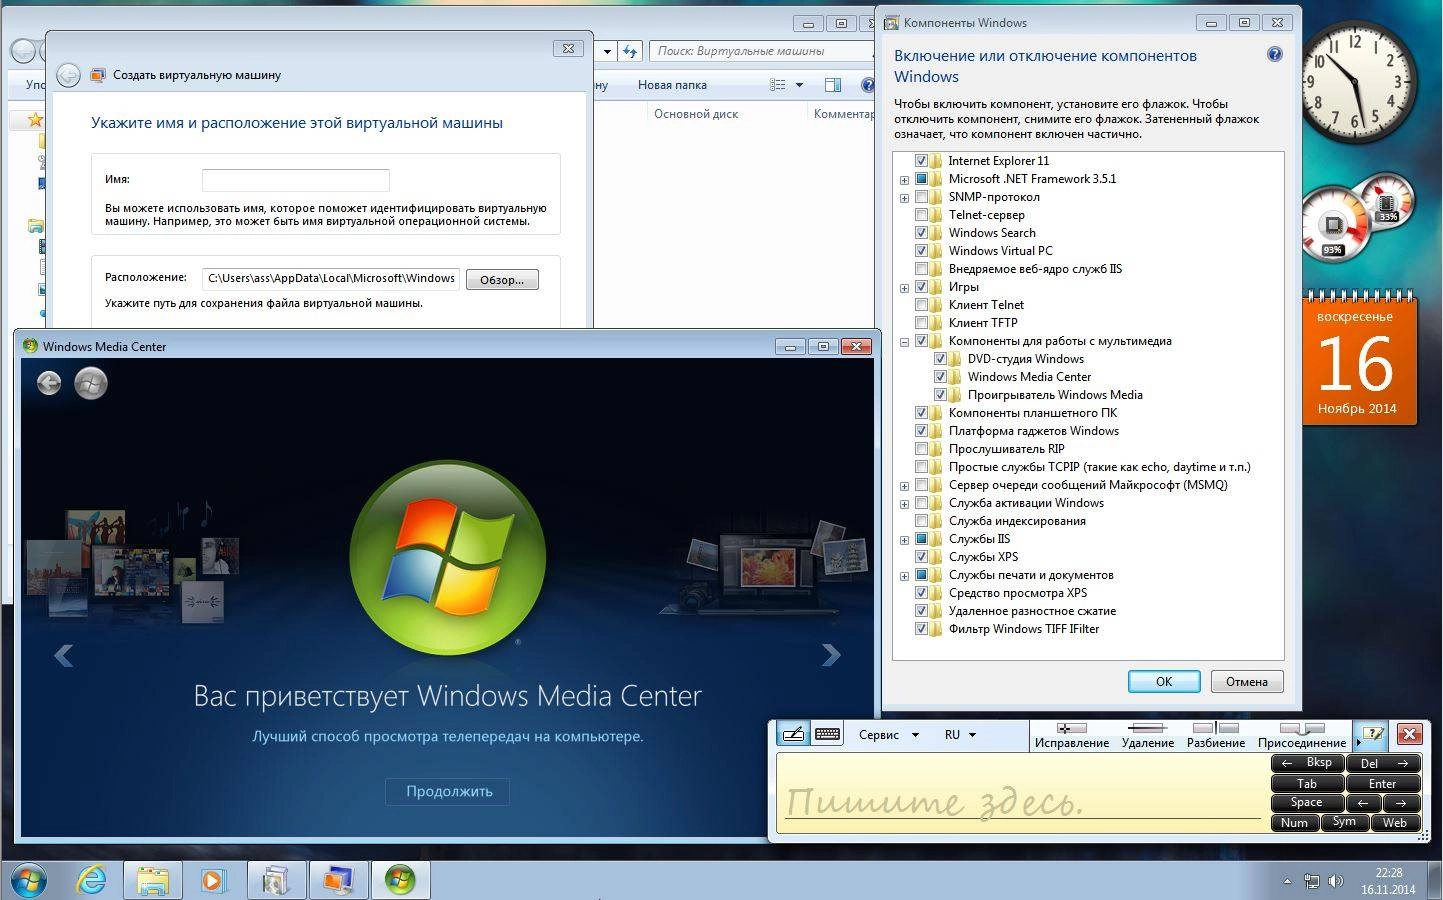The height and width of the screenshot is (900, 1443).
Task: Click the Space key on input panel
Action: tap(1306, 803)
